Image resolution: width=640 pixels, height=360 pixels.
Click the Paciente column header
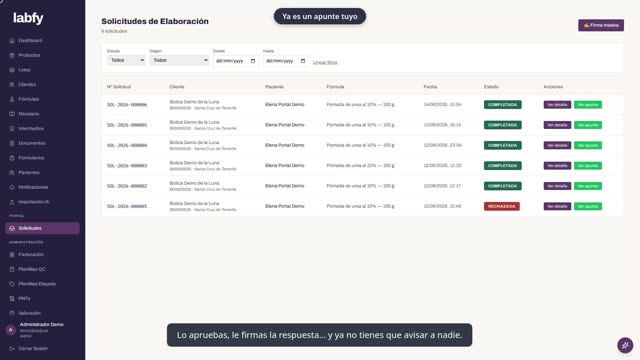coord(274,87)
